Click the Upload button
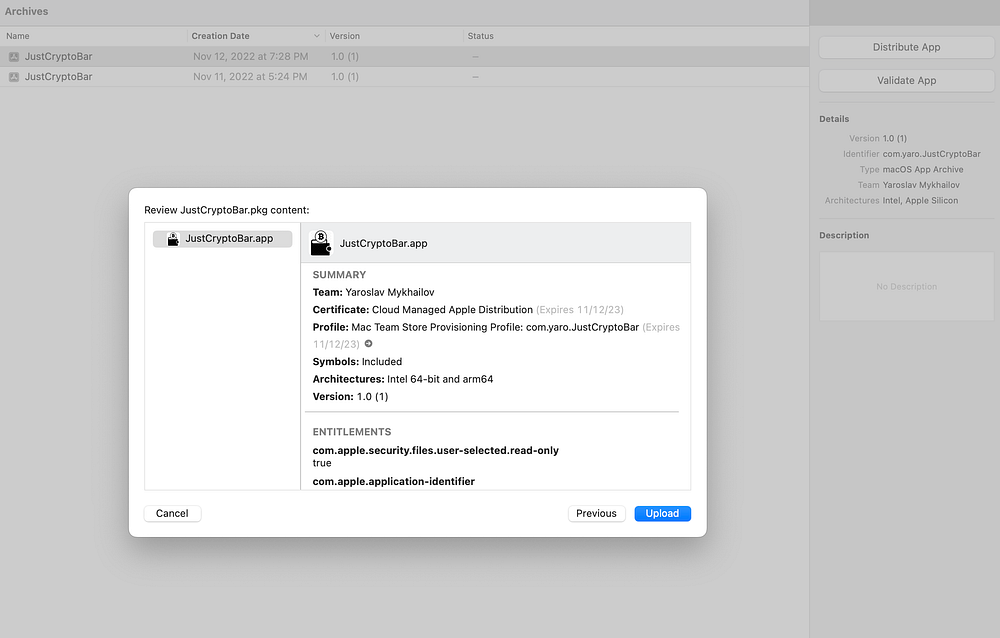Image resolution: width=1000 pixels, height=638 pixels. [662, 514]
